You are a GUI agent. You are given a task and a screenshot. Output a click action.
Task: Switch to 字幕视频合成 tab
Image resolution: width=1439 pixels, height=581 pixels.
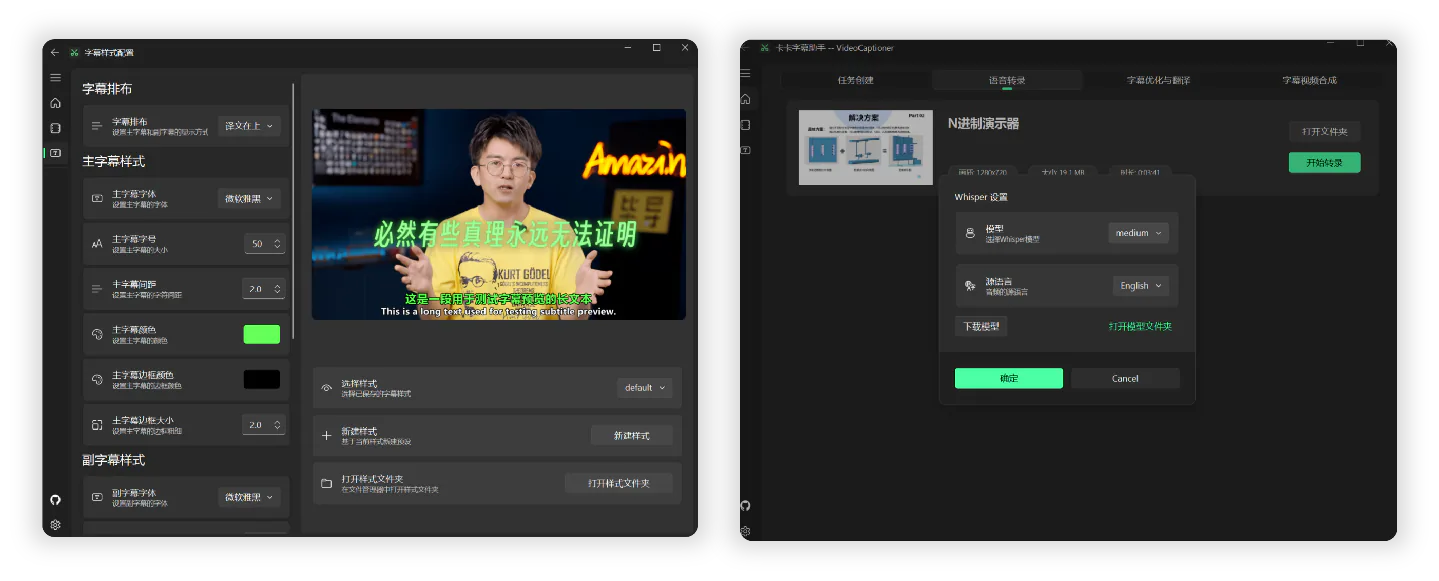(x=1309, y=80)
